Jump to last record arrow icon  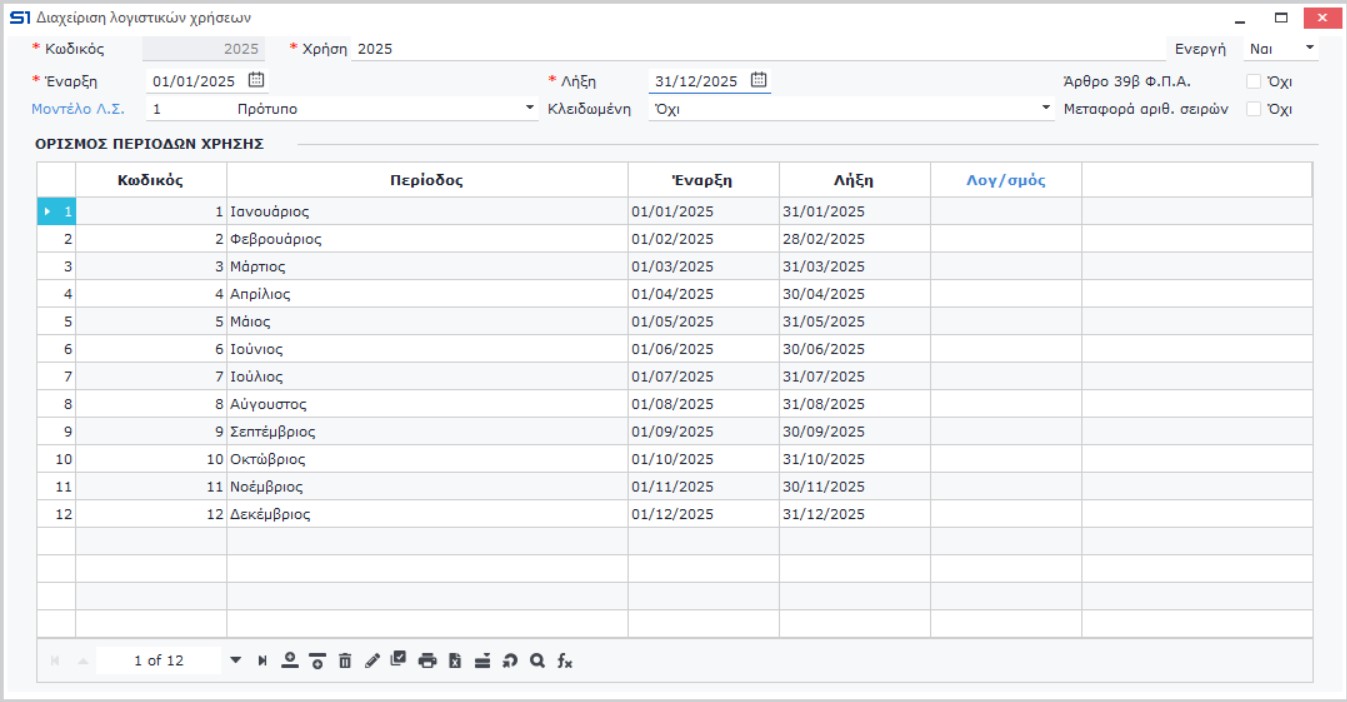[262, 660]
